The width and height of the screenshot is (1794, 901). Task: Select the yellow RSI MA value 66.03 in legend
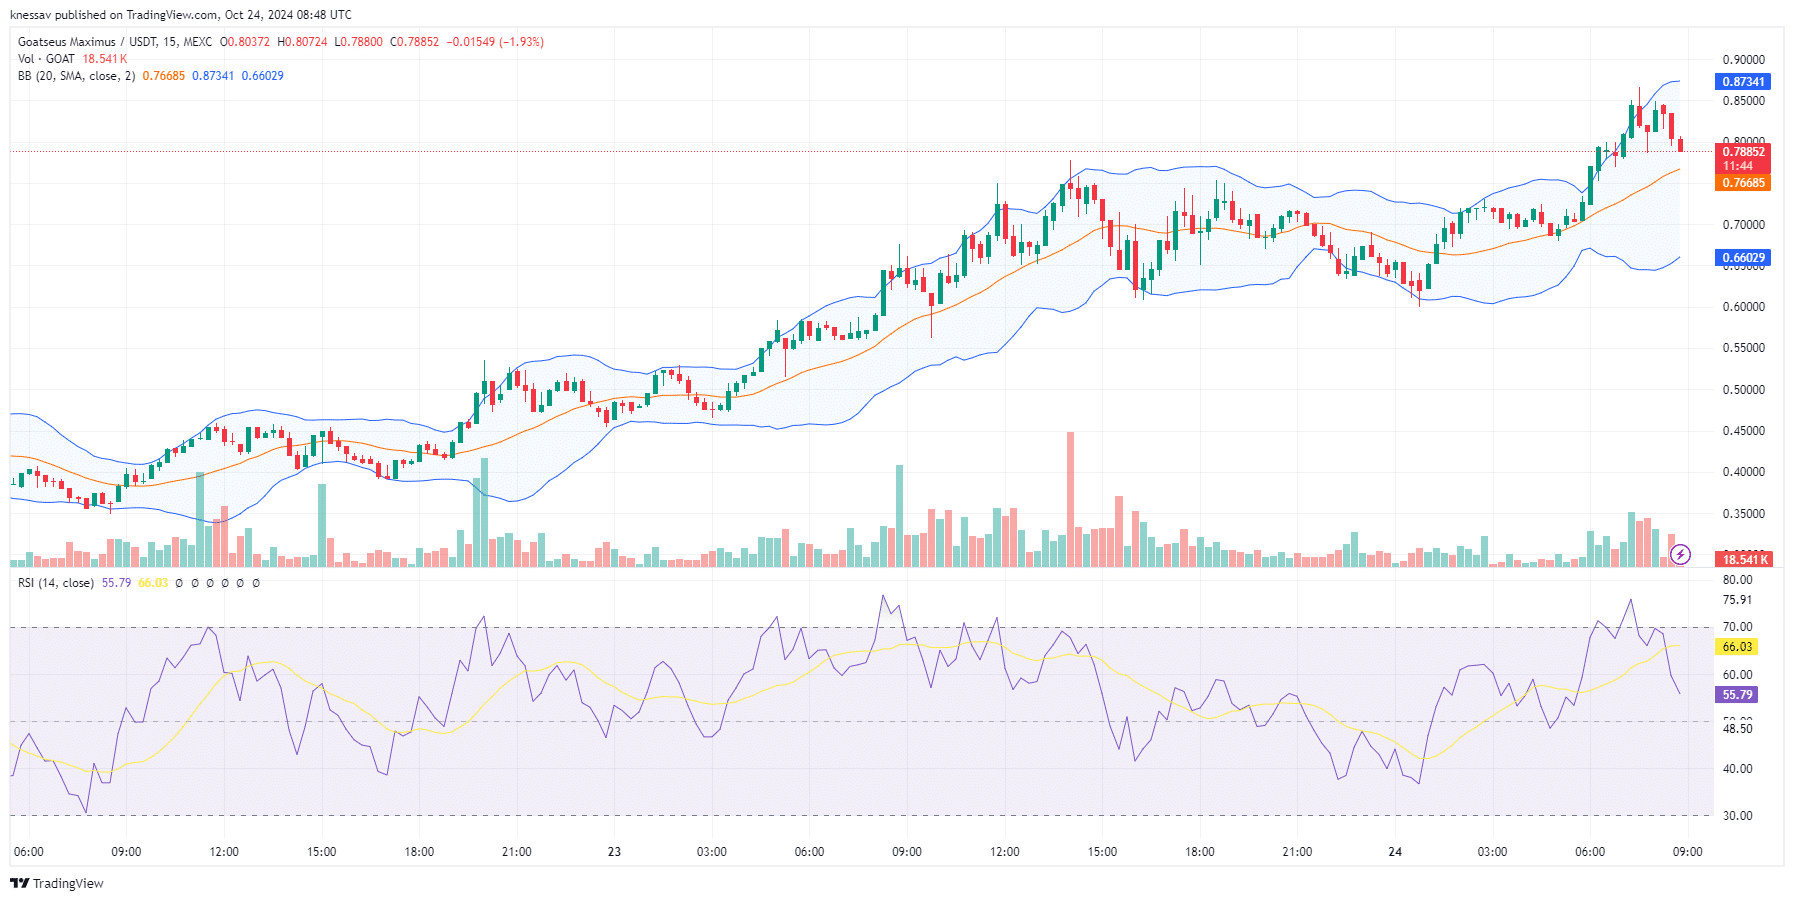coord(153,583)
